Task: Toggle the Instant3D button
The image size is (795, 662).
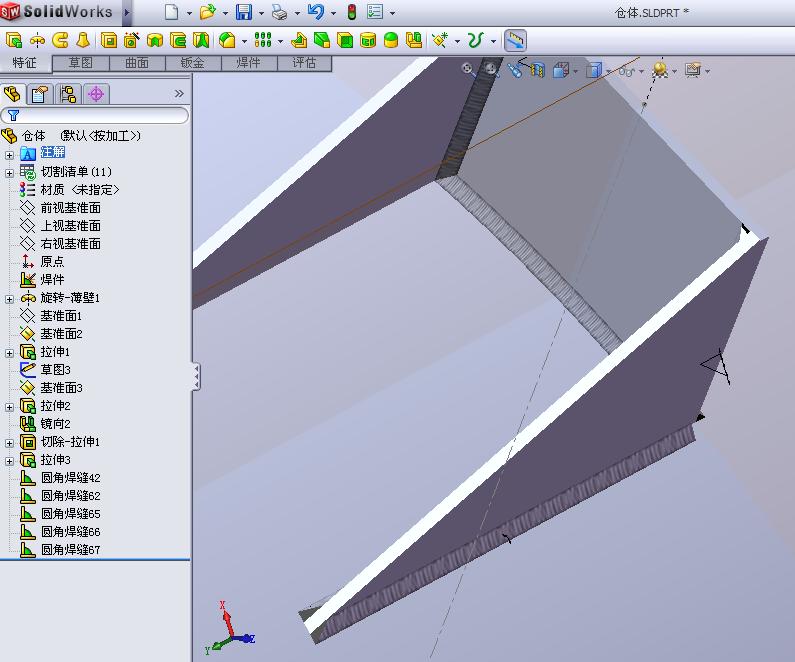Action: pyautogui.click(x=516, y=41)
